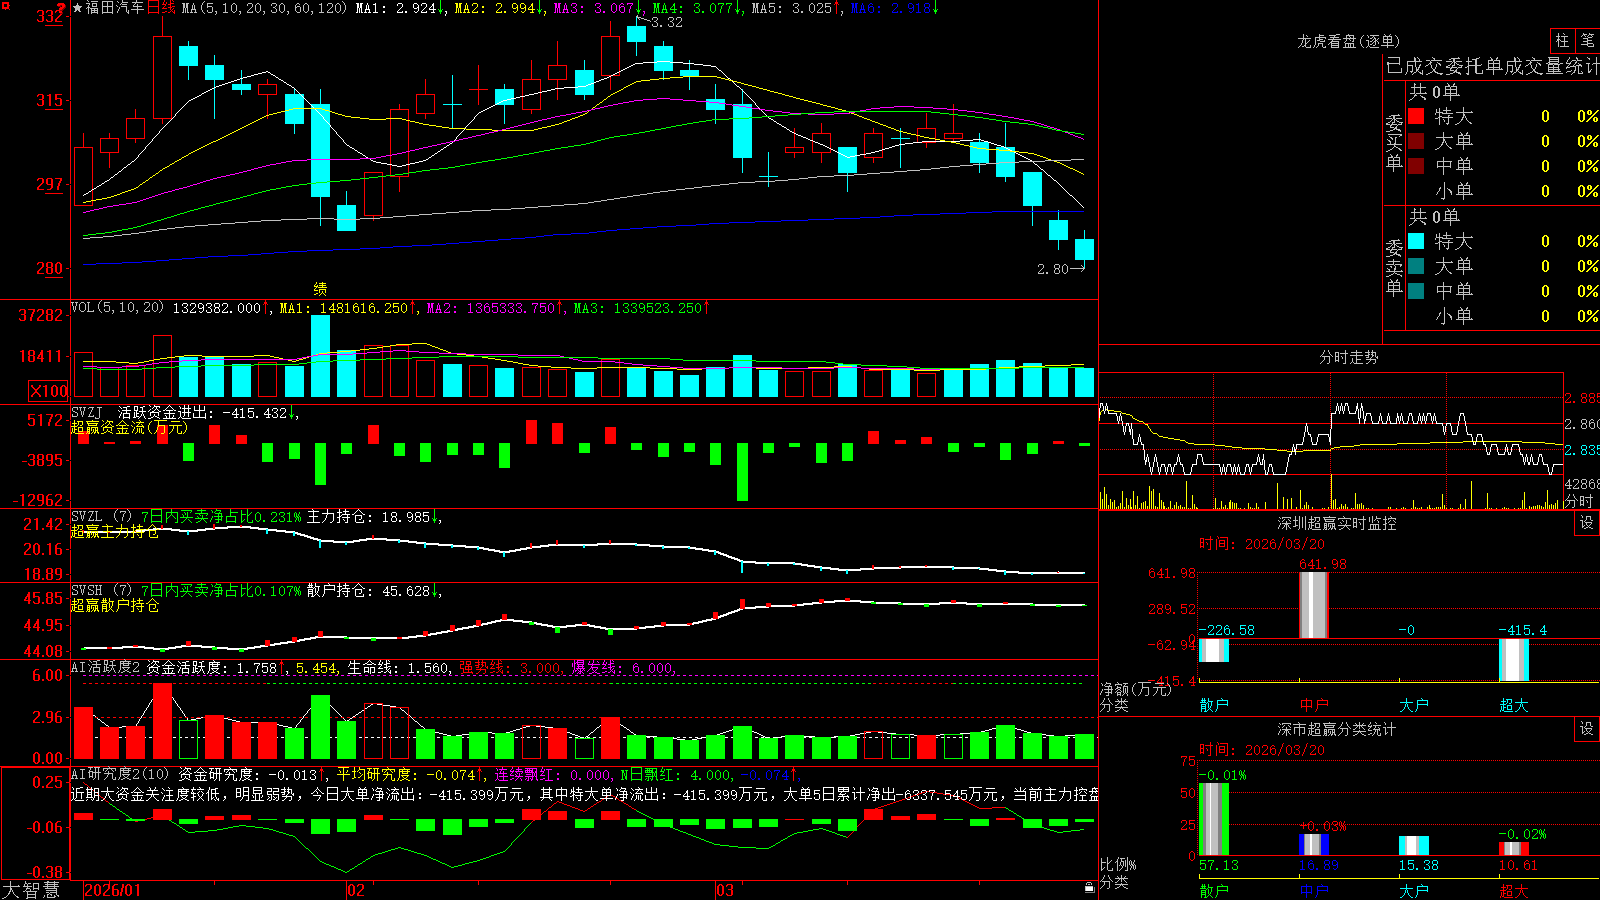
Task: Click the SVZL 主力持仓 indicator header
Action: (x=256, y=517)
